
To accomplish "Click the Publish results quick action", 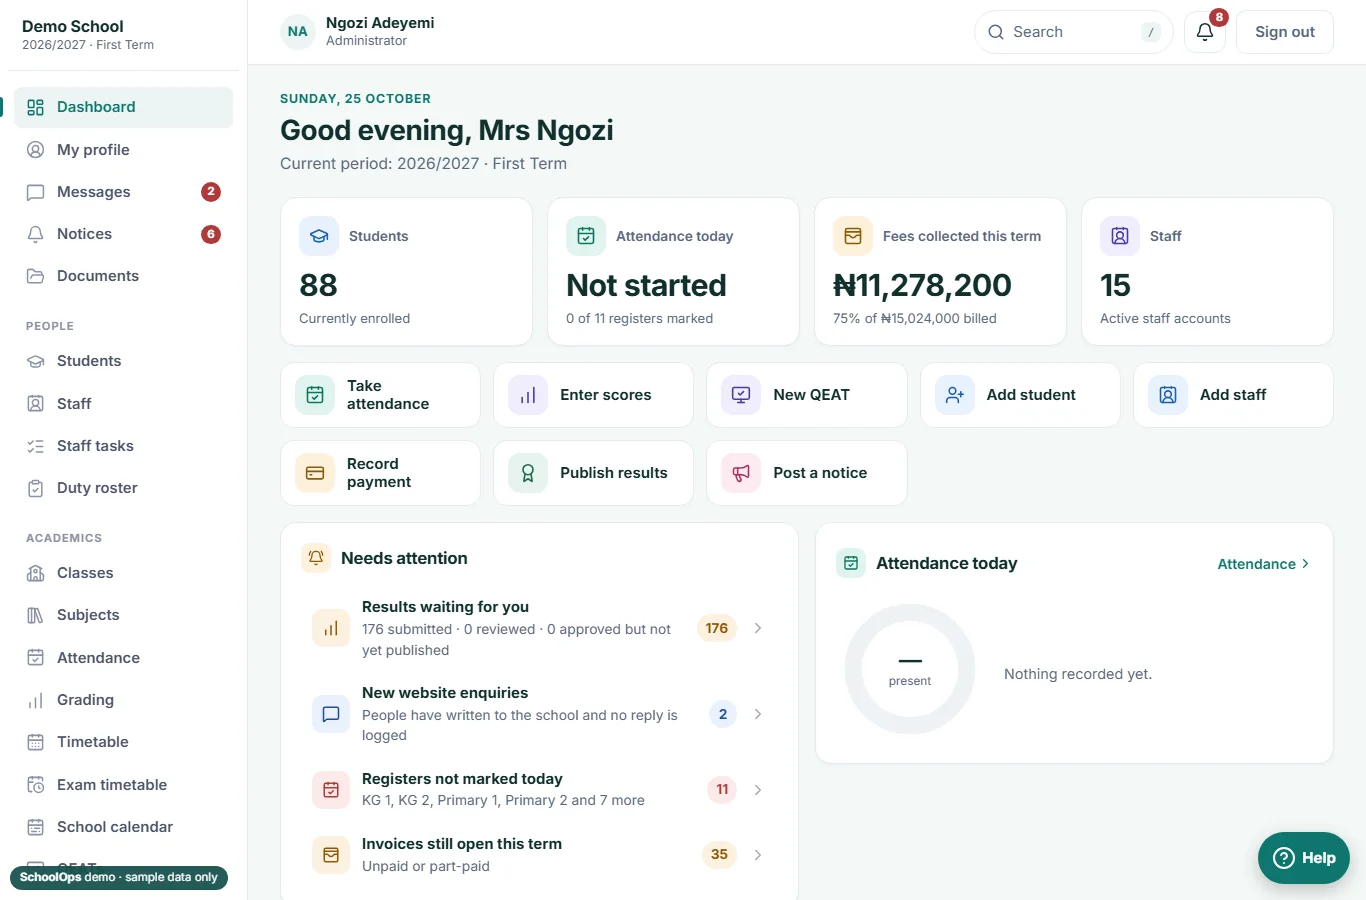I will pyautogui.click(x=593, y=473).
